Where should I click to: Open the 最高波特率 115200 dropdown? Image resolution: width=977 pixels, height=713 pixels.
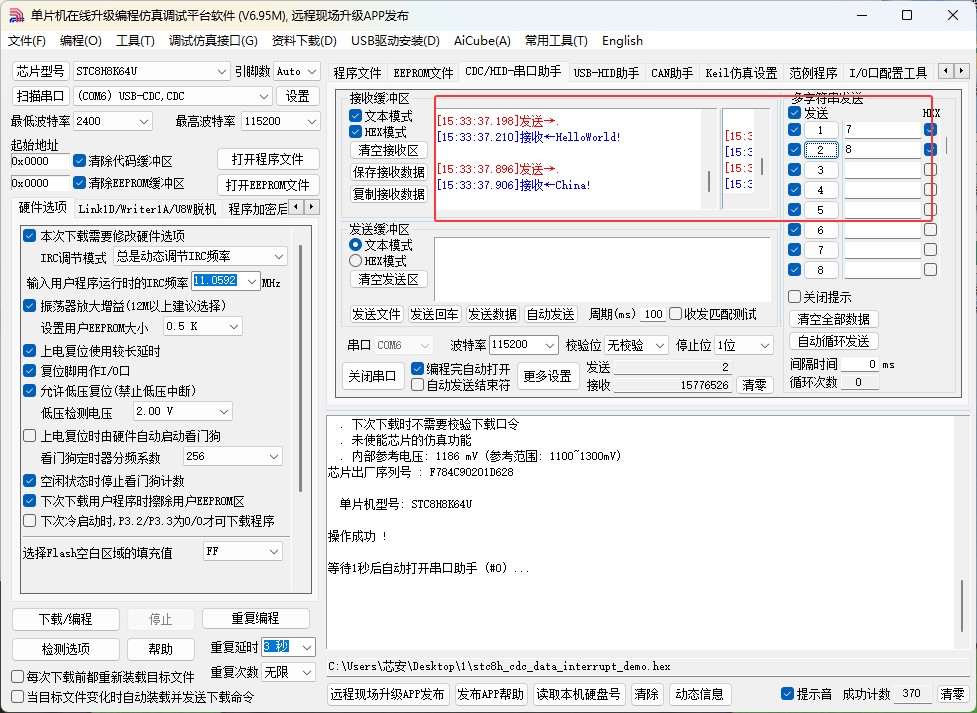click(x=312, y=122)
